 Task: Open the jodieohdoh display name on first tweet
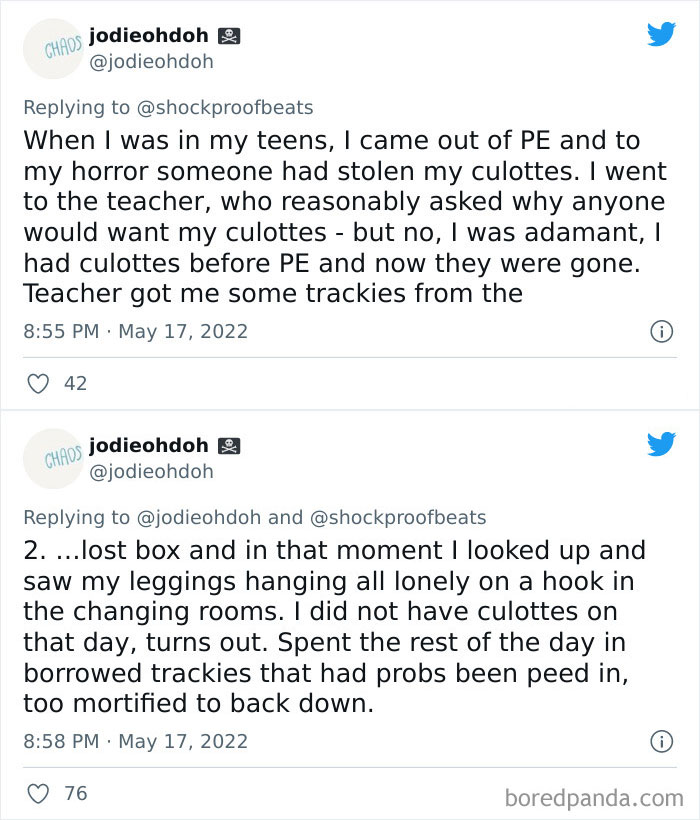[x=148, y=36]
